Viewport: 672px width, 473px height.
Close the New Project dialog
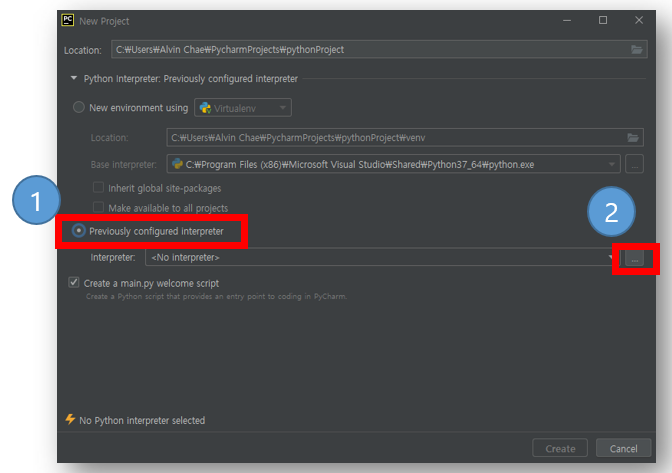[639, 20]
